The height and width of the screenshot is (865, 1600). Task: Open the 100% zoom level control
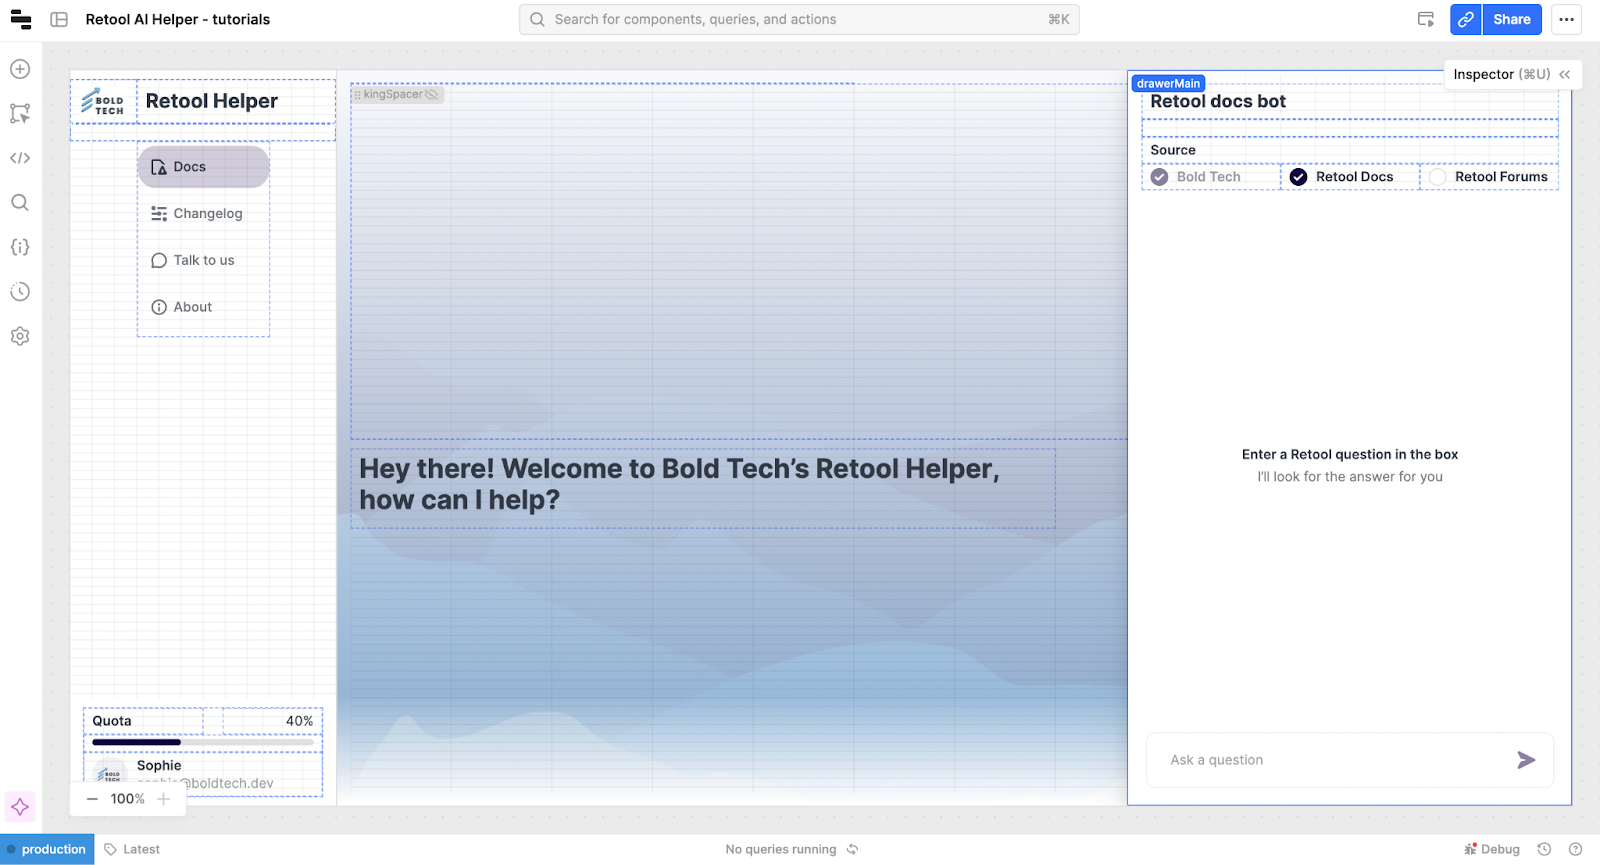coord(128,799)
